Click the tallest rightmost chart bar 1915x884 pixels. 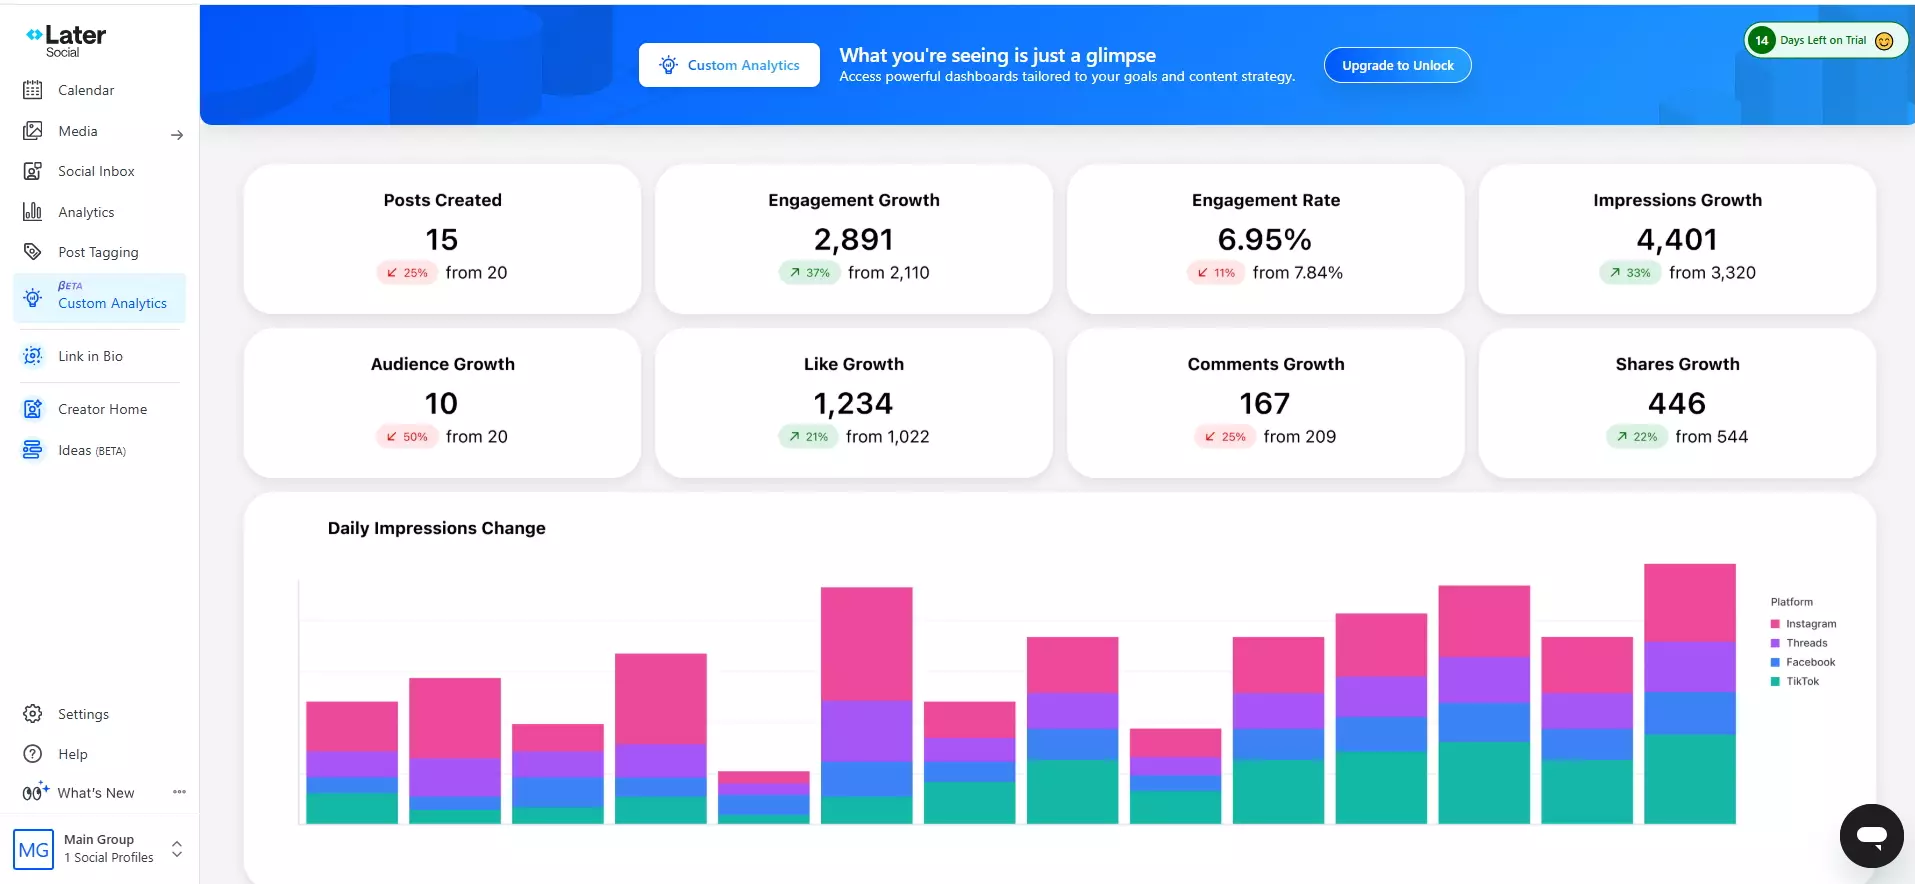tap(1690, 694)
